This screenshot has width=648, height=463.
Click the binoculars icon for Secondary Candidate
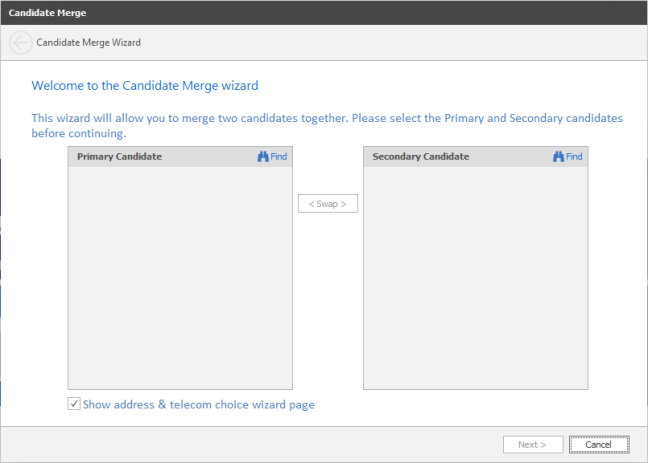coord(558,157)
